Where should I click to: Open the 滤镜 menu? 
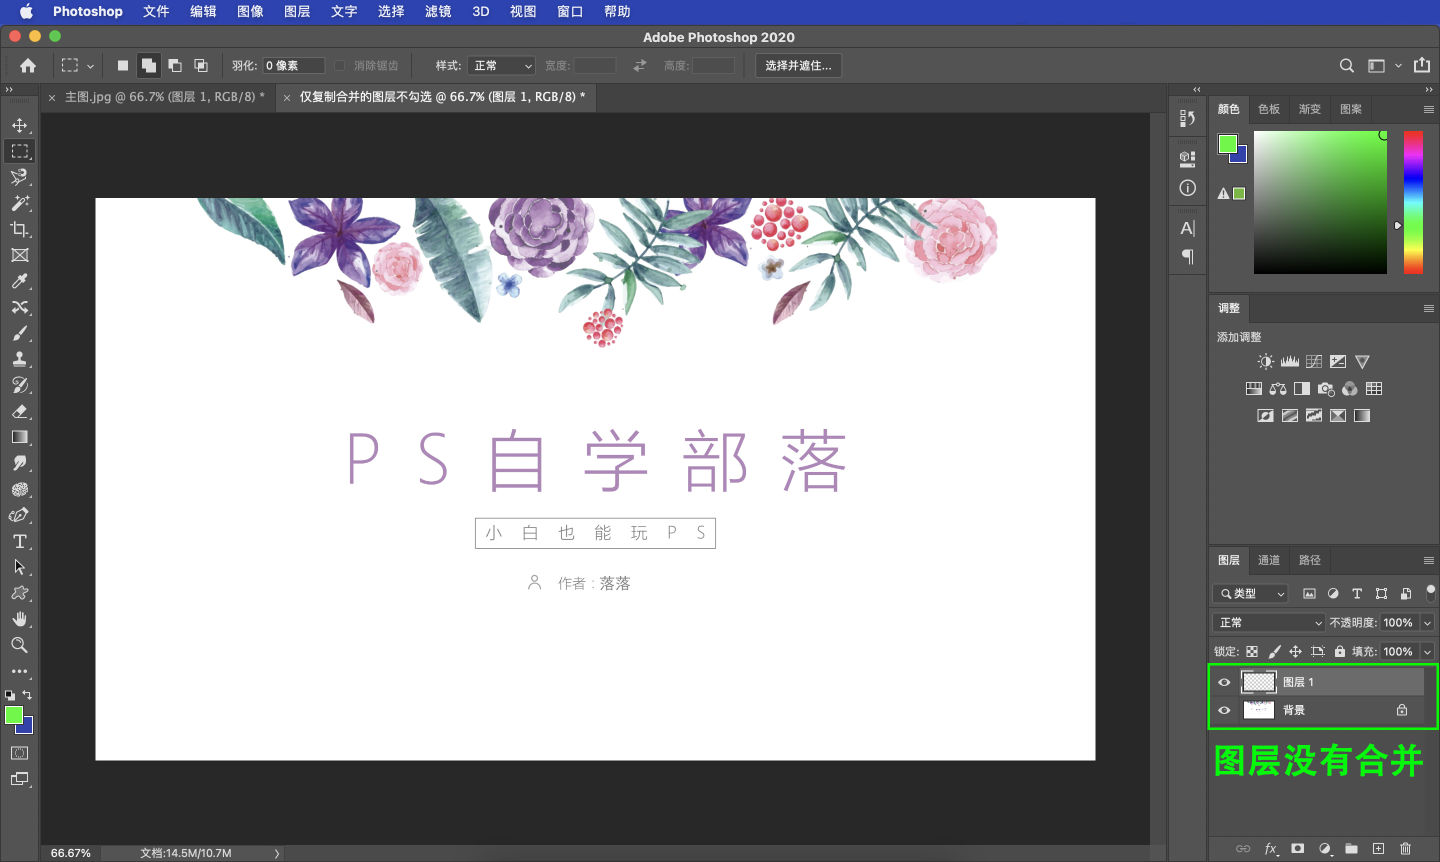click(x=437, y=12)
